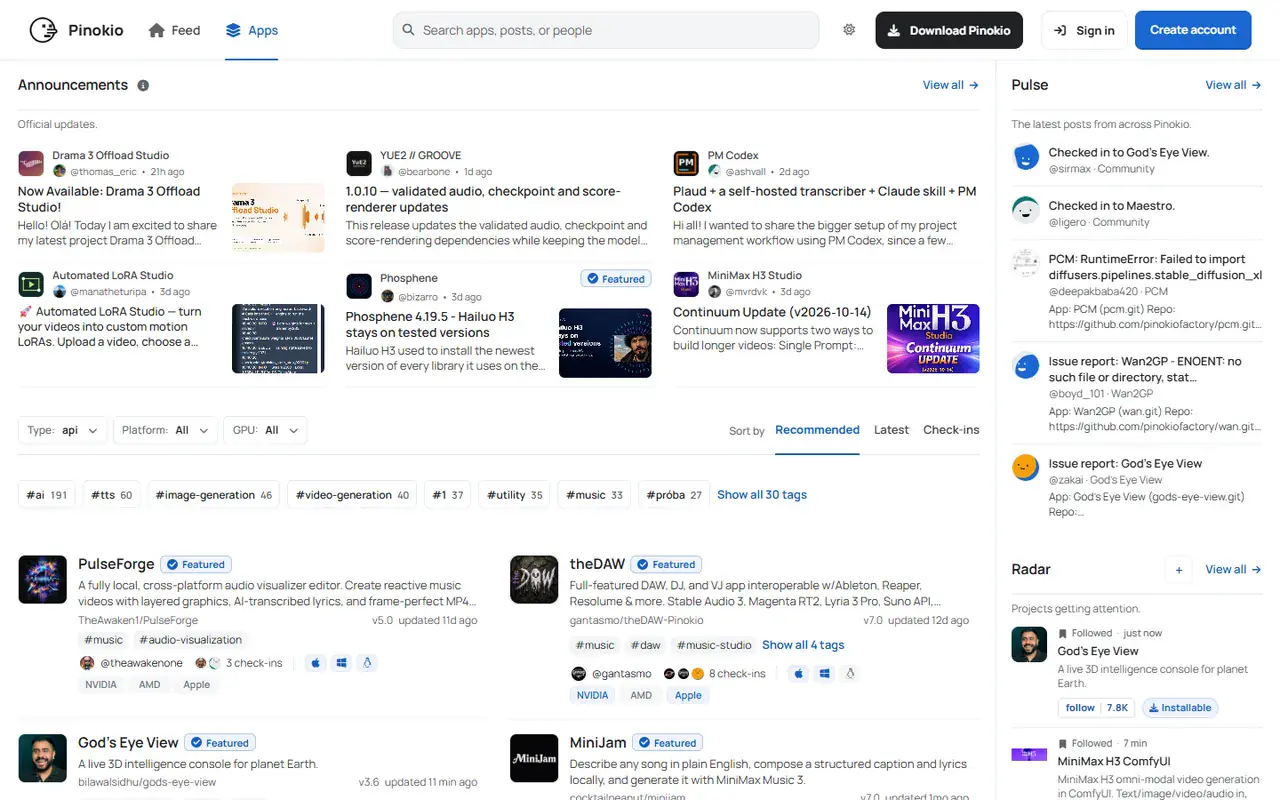Toggle NVIDIA GPU chip on theDAW
Viewport: 1280px width, 800px height.
pos(592,695)
